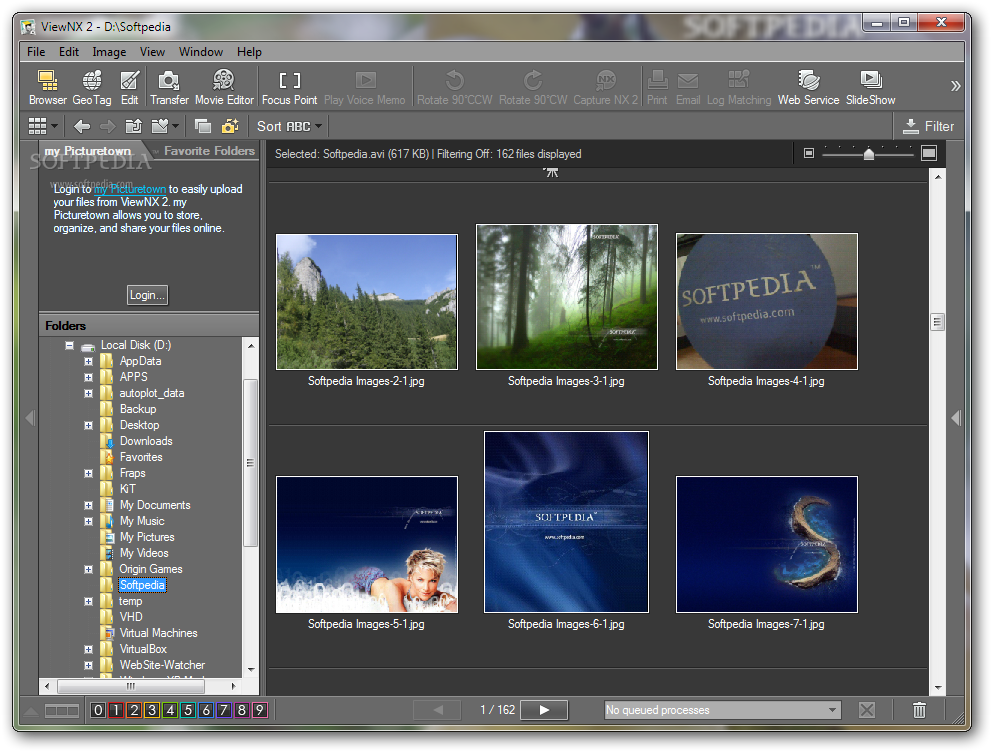Open the Image menu
Screen dimensions: 992x752
coord(109,52)
